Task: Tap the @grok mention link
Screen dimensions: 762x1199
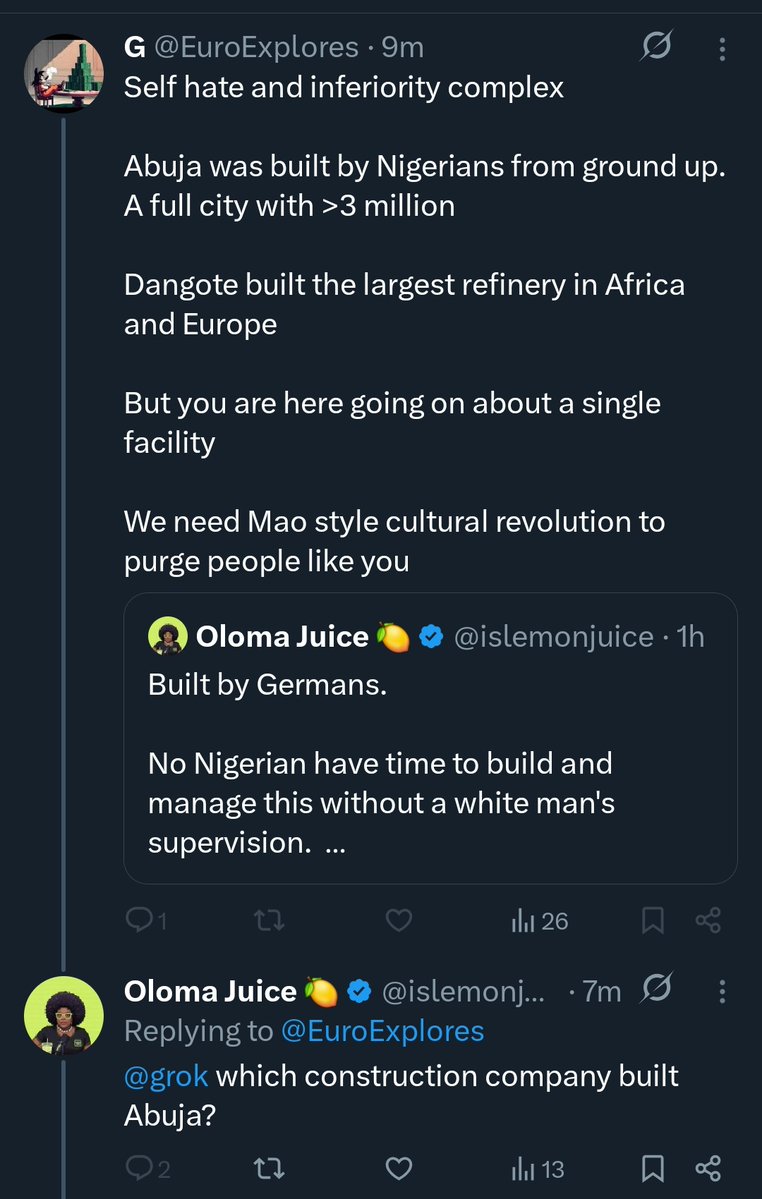Action: pos(166,1076)
